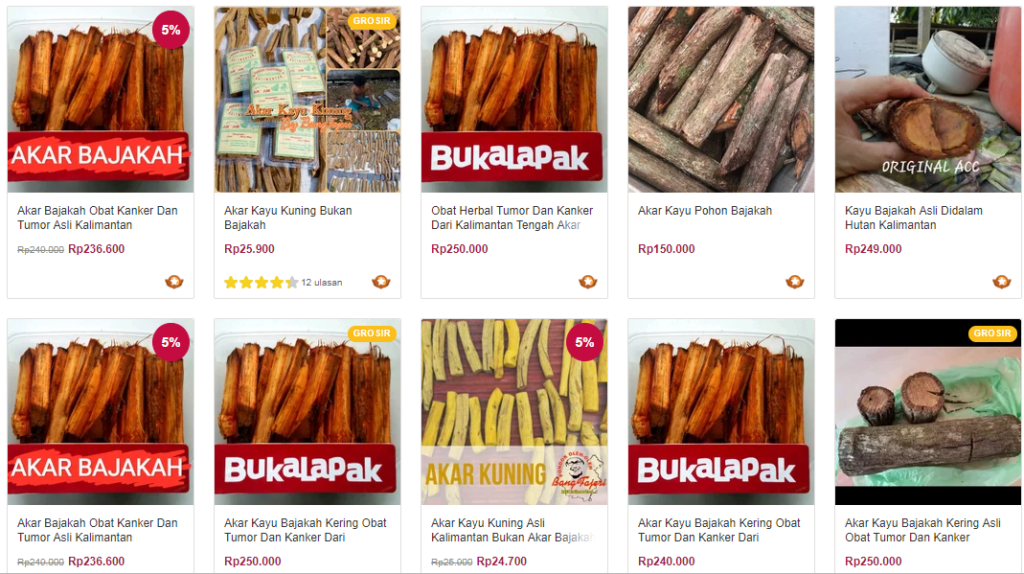Viewport: 1024px width, 574px height.
Task: Click seller badge icon beside the Rp236.600 price
Action: click(x=174, y=282)
